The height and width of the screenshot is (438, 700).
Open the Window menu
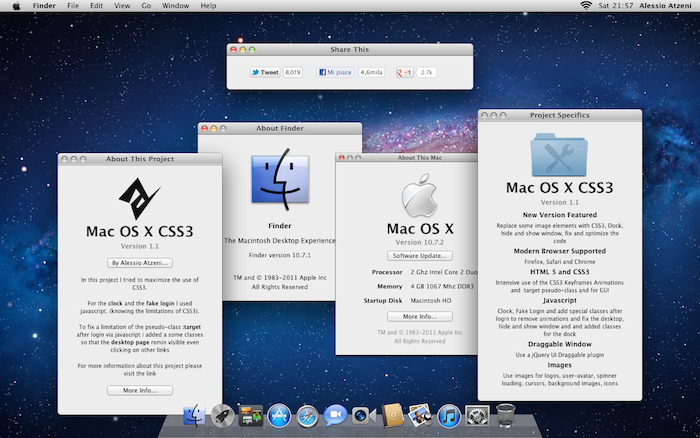pyautogui.click(x=175, y=6)
